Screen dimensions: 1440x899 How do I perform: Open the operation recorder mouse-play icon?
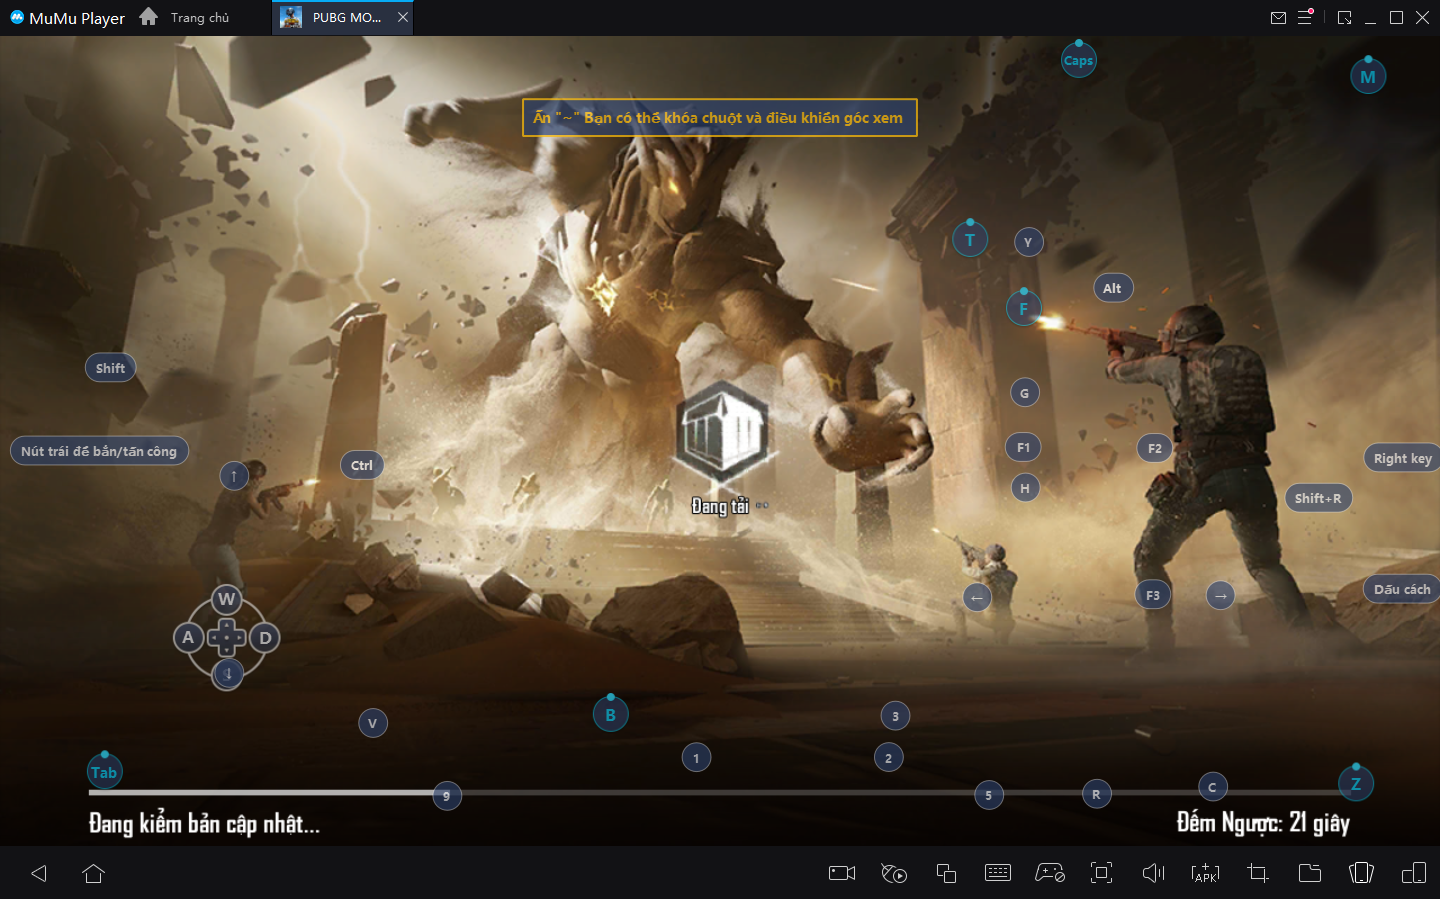pyautogui.click(x=894, y=873)
